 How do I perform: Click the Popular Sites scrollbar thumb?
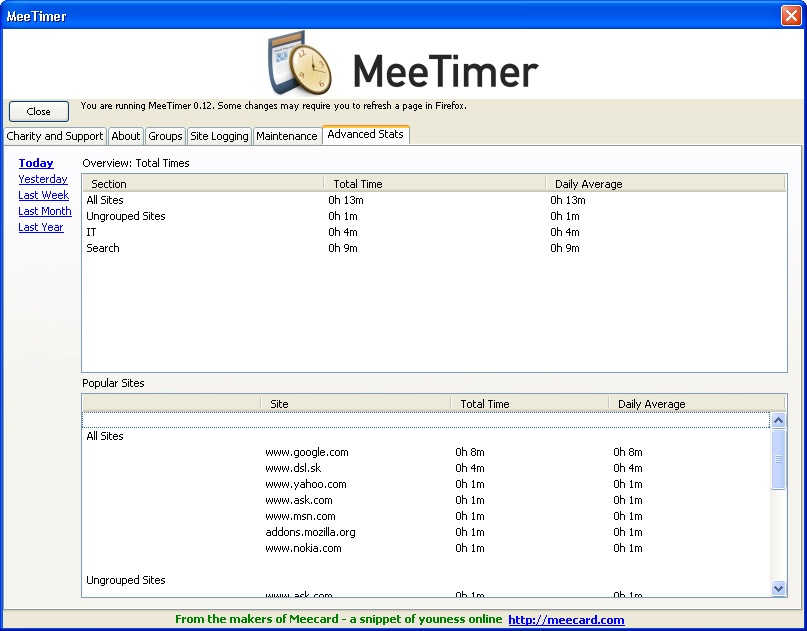coord(778,459)
